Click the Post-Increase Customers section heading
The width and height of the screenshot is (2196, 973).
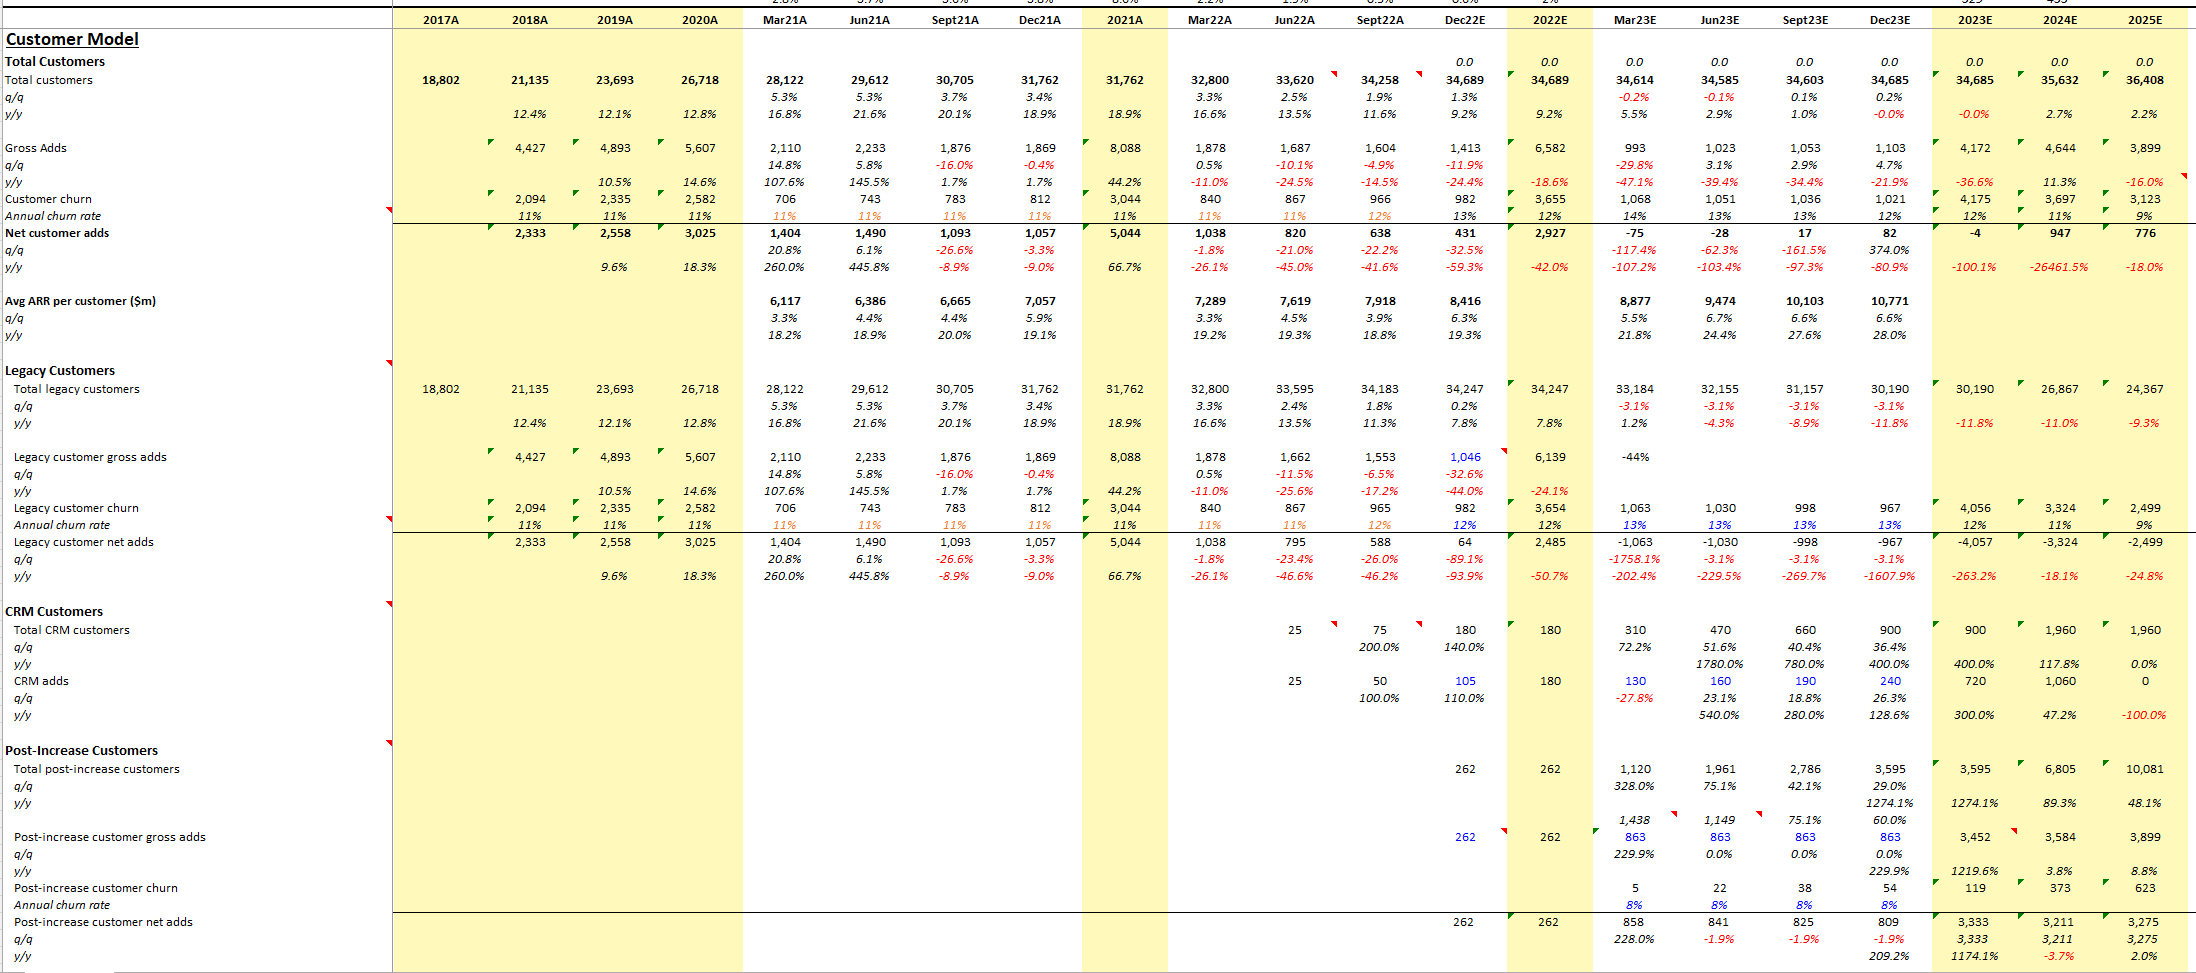[81, 751]
